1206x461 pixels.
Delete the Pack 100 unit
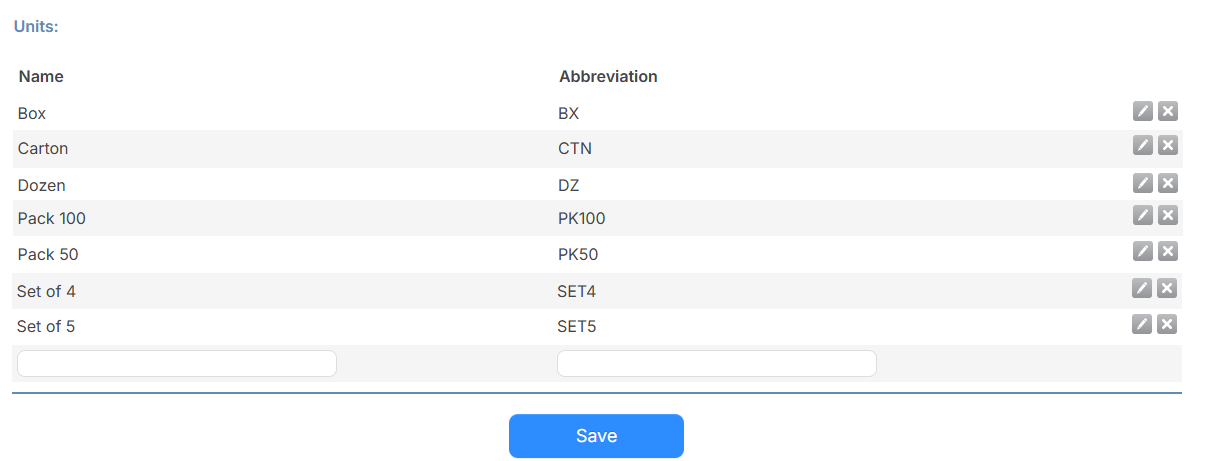point(1167,216)
